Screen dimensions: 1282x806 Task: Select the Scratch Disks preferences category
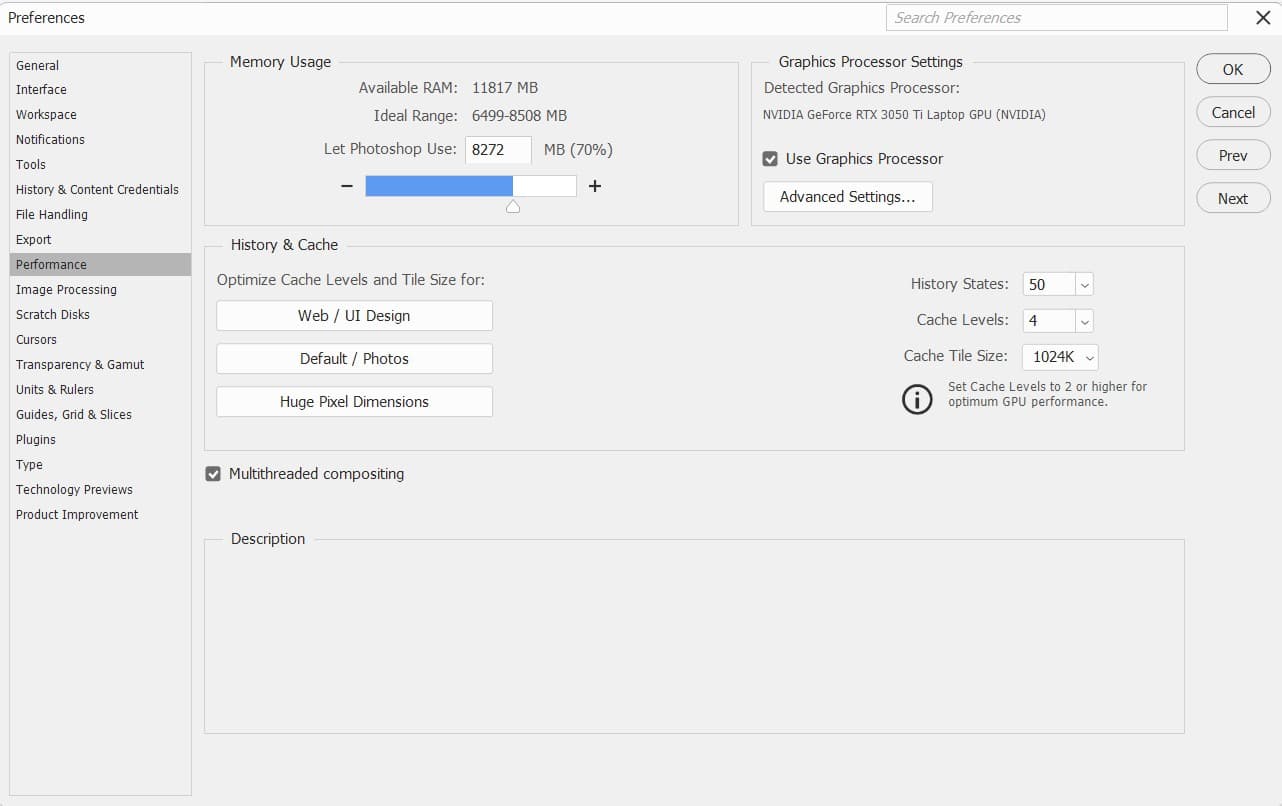pyautogui.click(x=52, y=314)
